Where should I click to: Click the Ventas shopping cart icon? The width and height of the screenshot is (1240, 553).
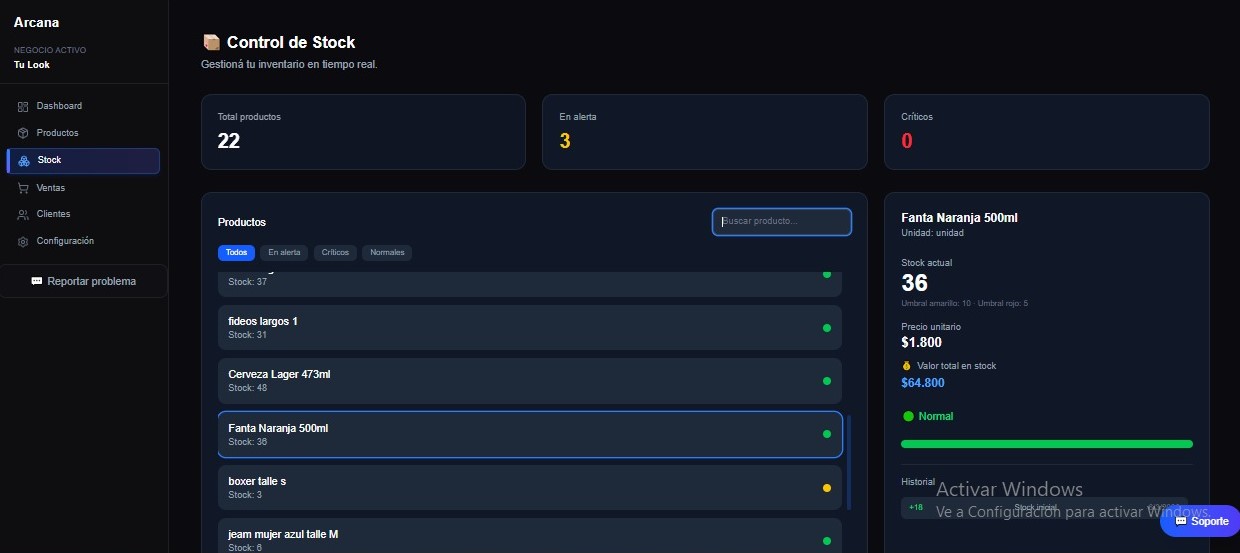click(x=23, y=188)
